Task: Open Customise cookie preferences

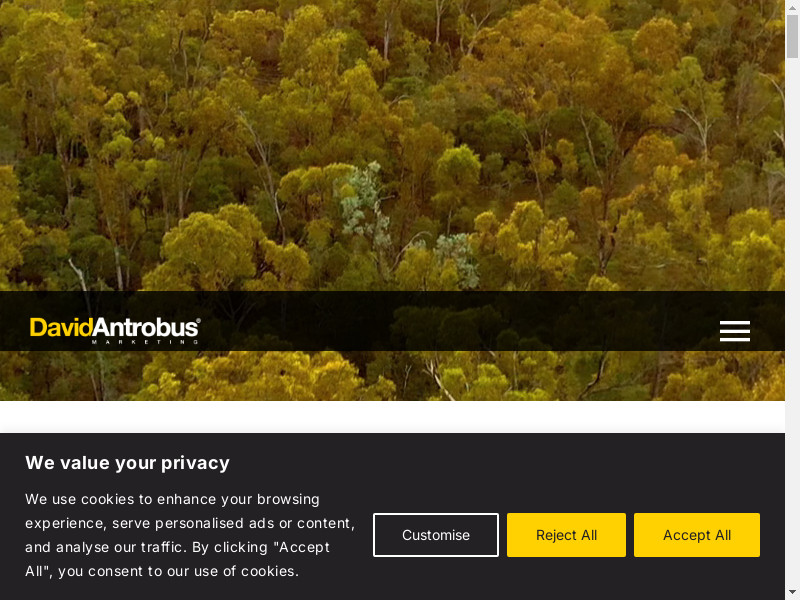Action: click(435, 535)
